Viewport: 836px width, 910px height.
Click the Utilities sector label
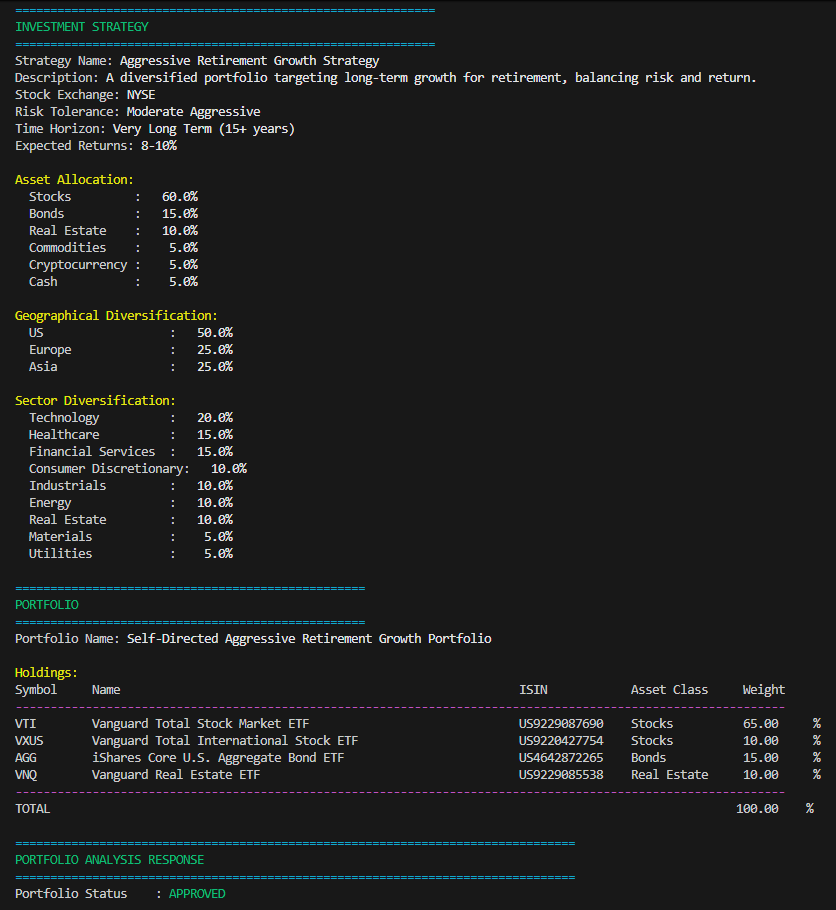point(60,554)
